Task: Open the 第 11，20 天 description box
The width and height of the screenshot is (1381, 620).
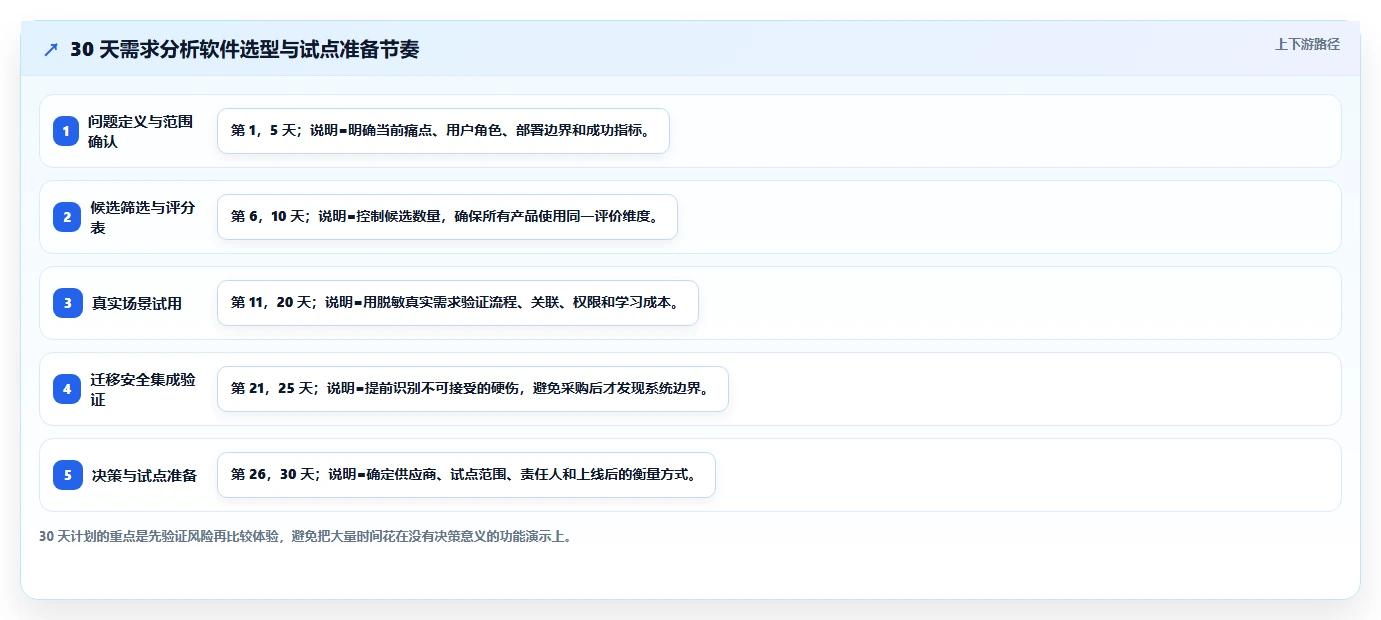Action: point(457,303)
